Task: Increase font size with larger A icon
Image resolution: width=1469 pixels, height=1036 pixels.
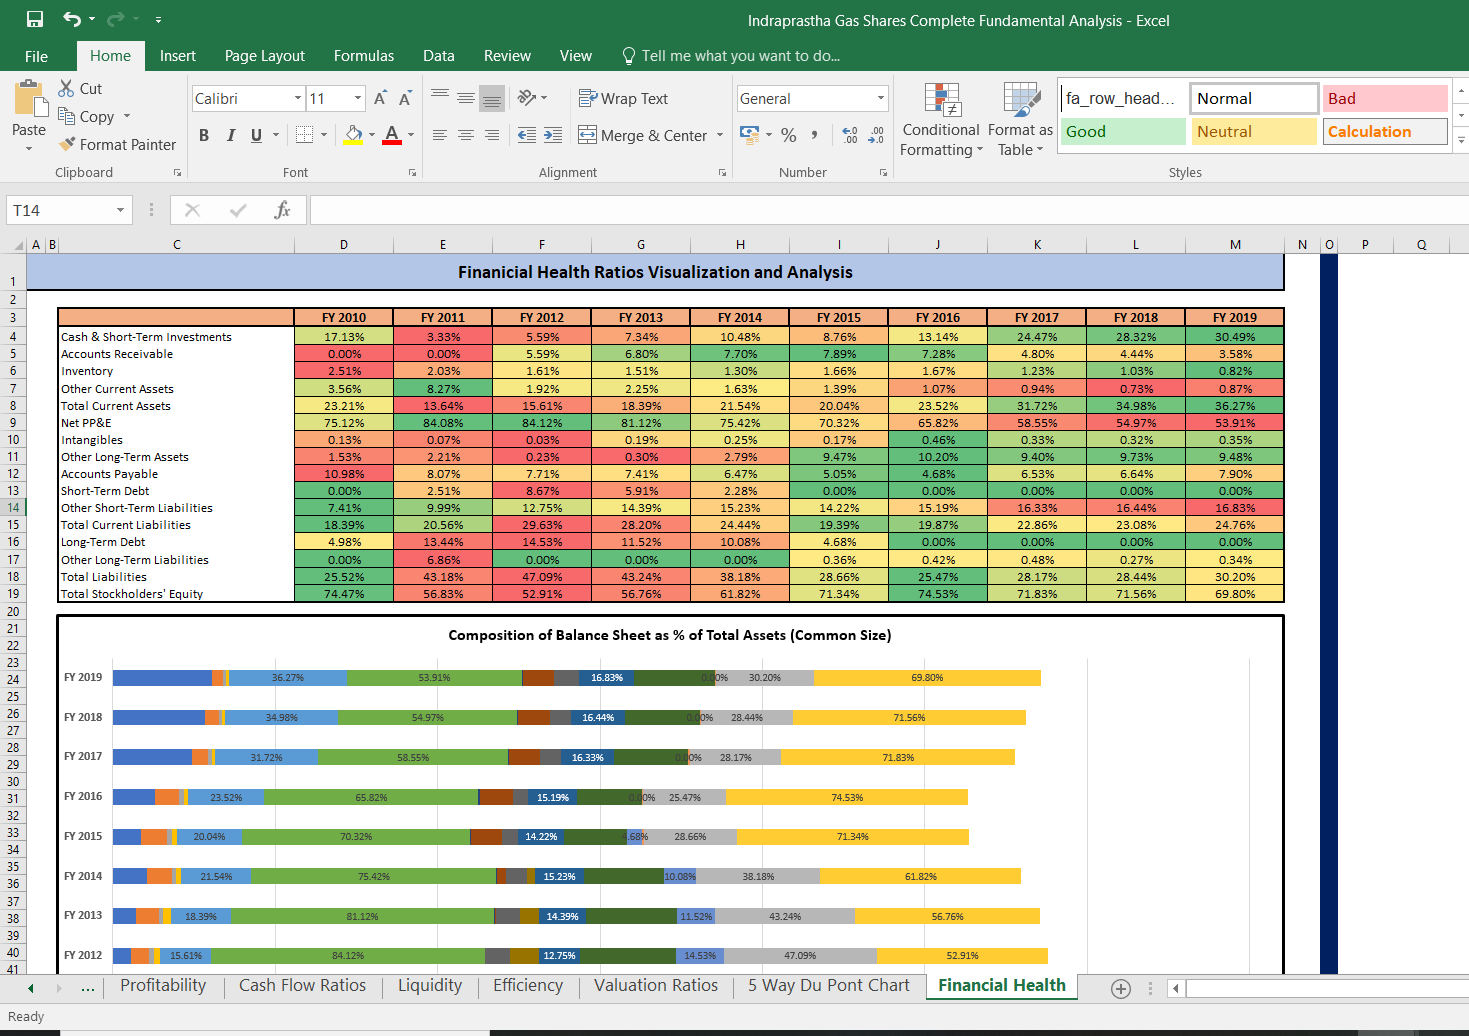Action: click(380, 98)
